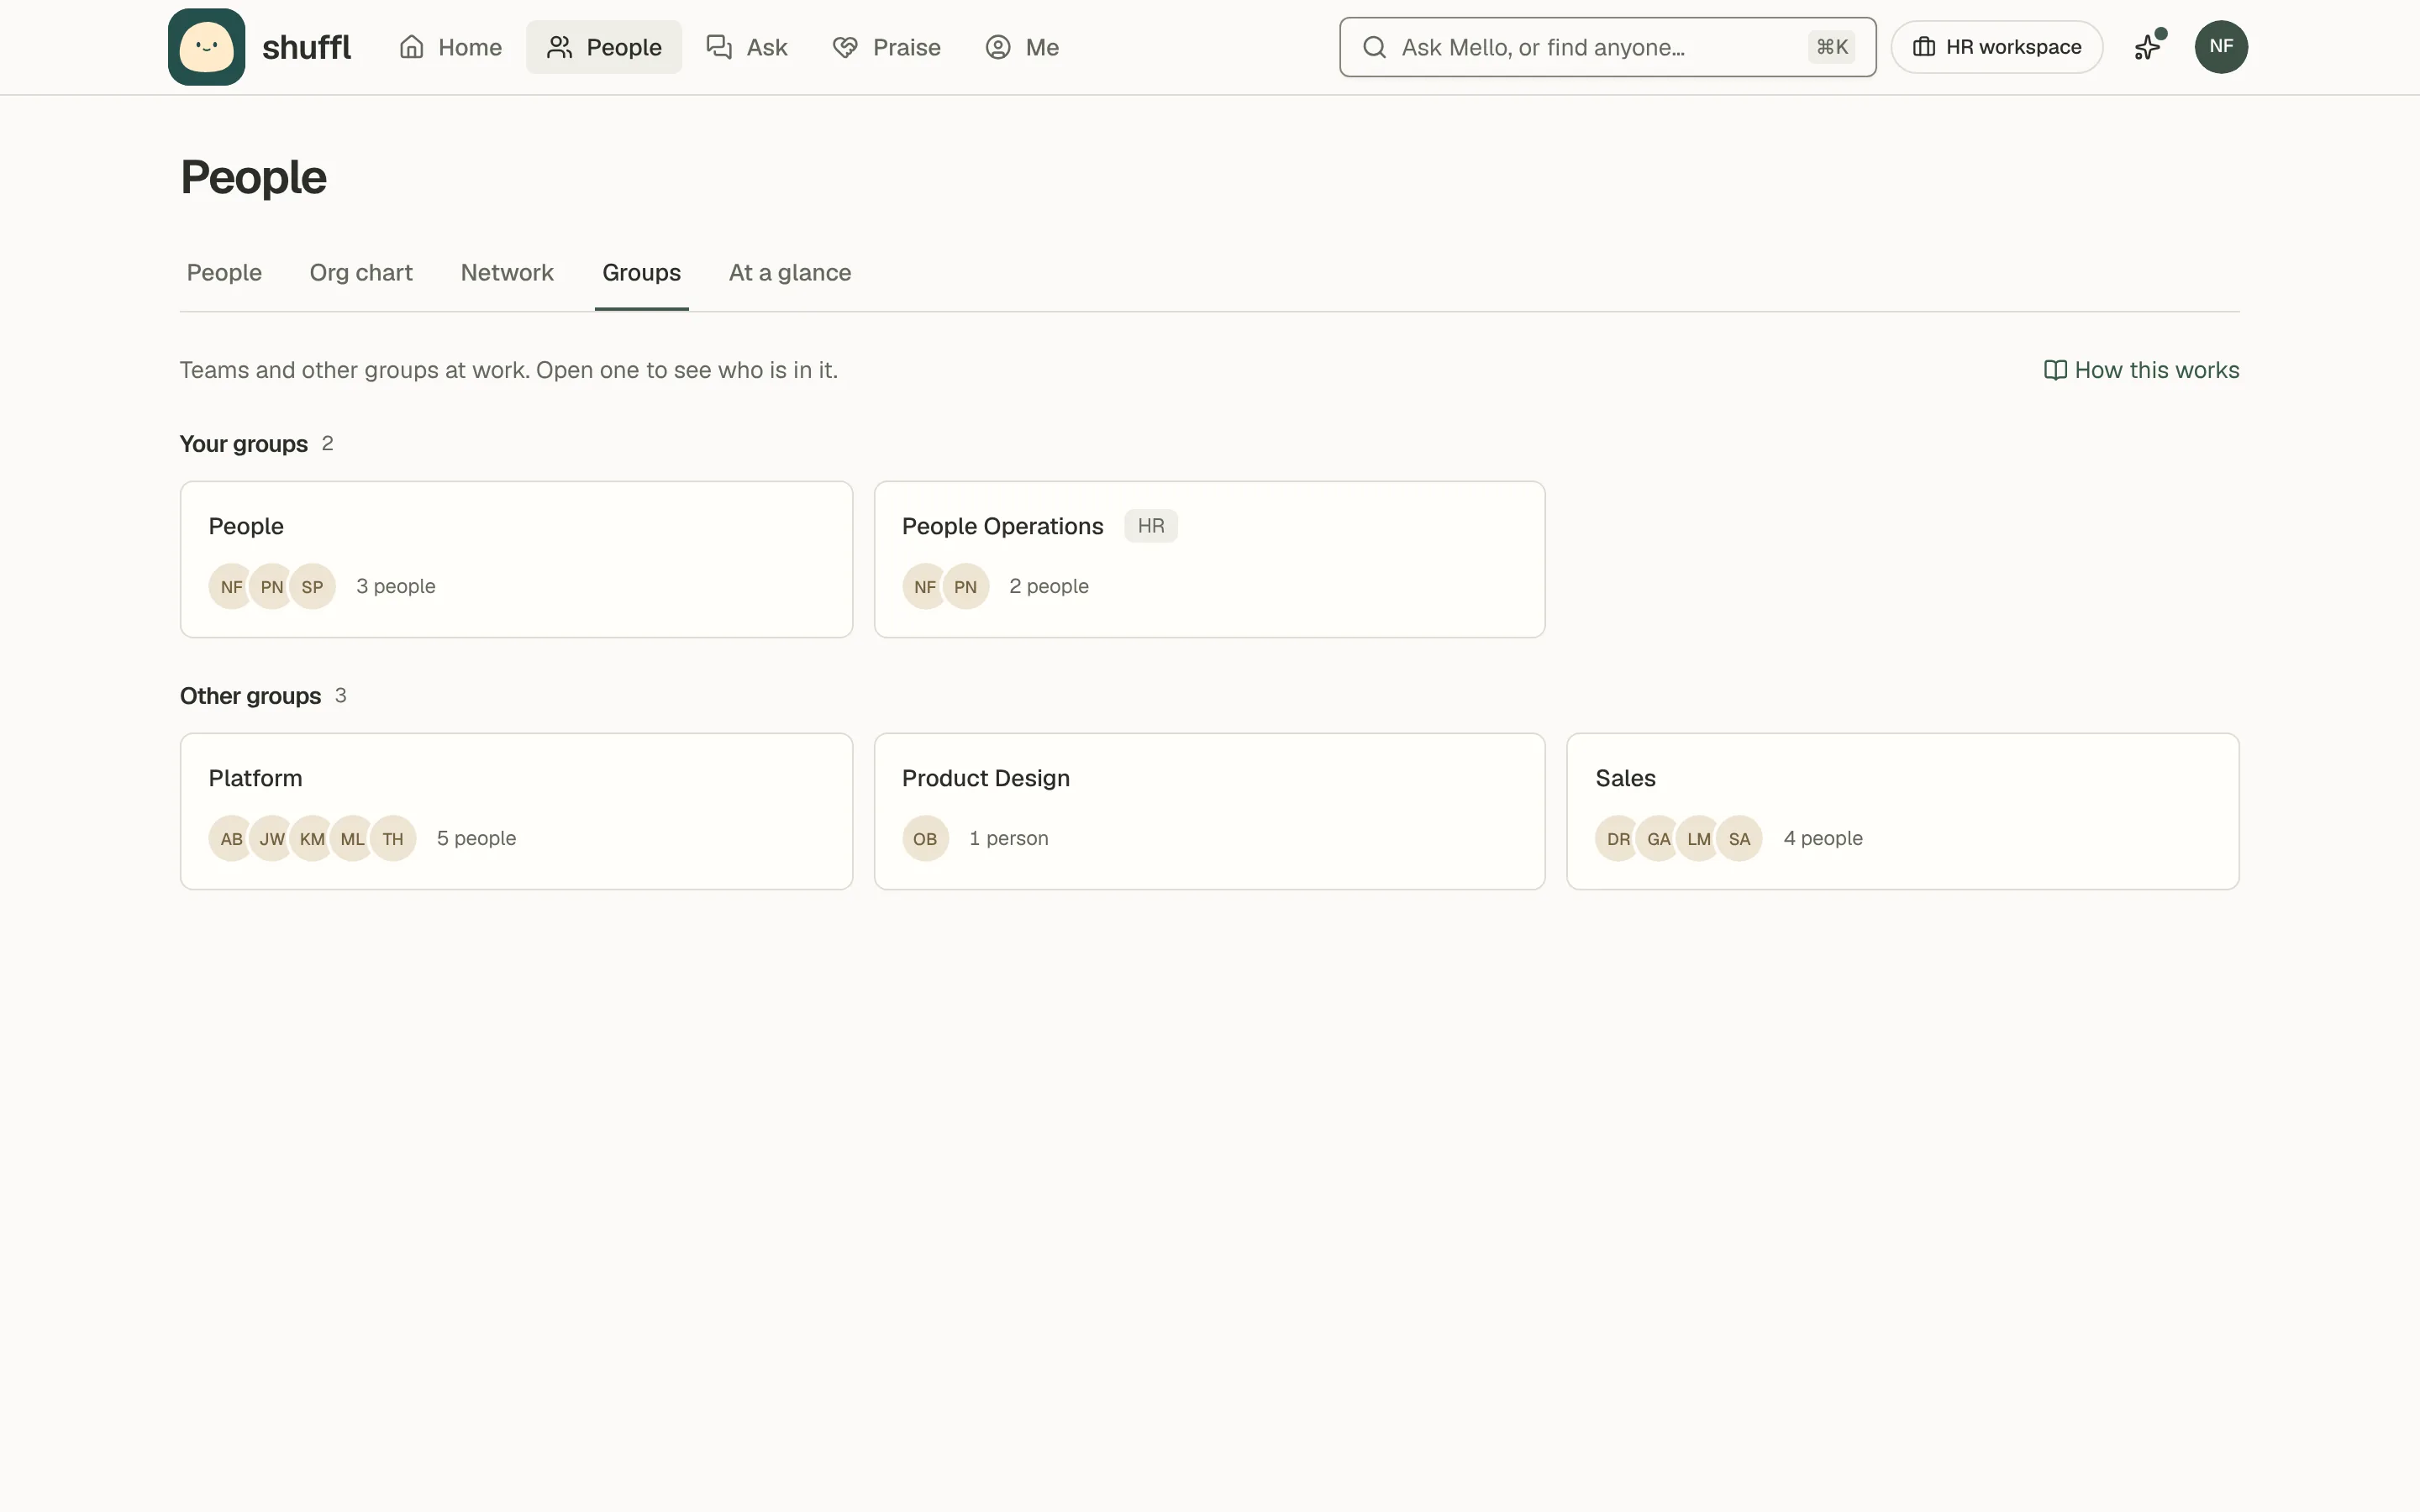The width and height of the screenshot is (2420, 1512).
Task: Open the Platform group card
Action: (x=516, y=811)
